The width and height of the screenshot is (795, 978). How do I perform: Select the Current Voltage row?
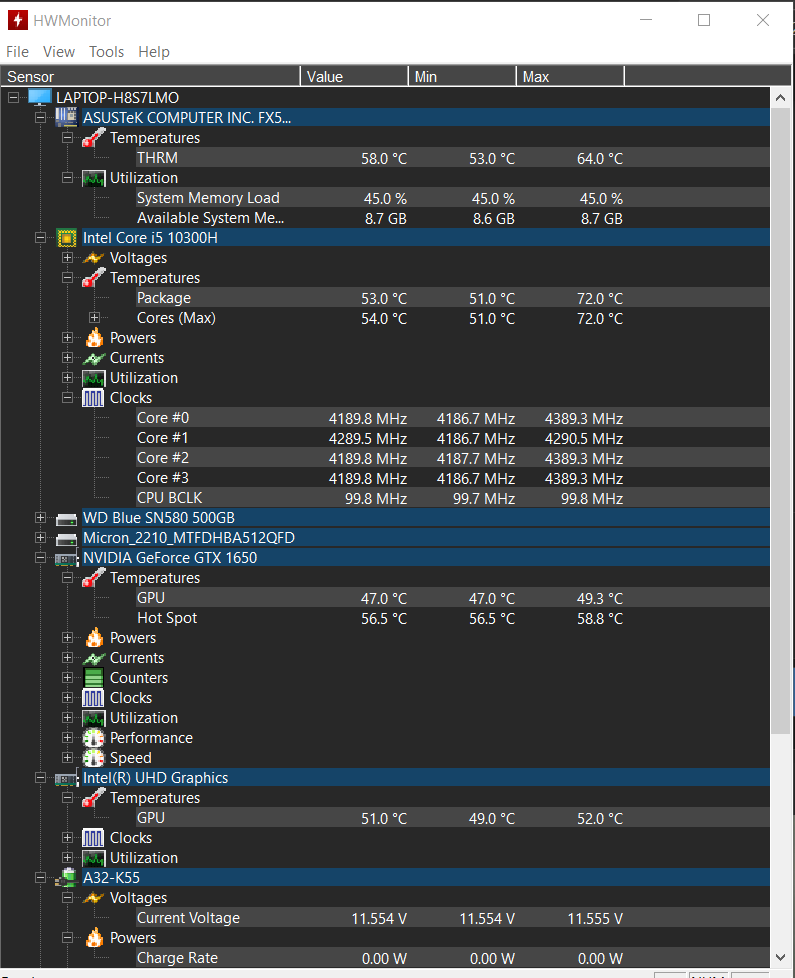(x=453, y=917)
